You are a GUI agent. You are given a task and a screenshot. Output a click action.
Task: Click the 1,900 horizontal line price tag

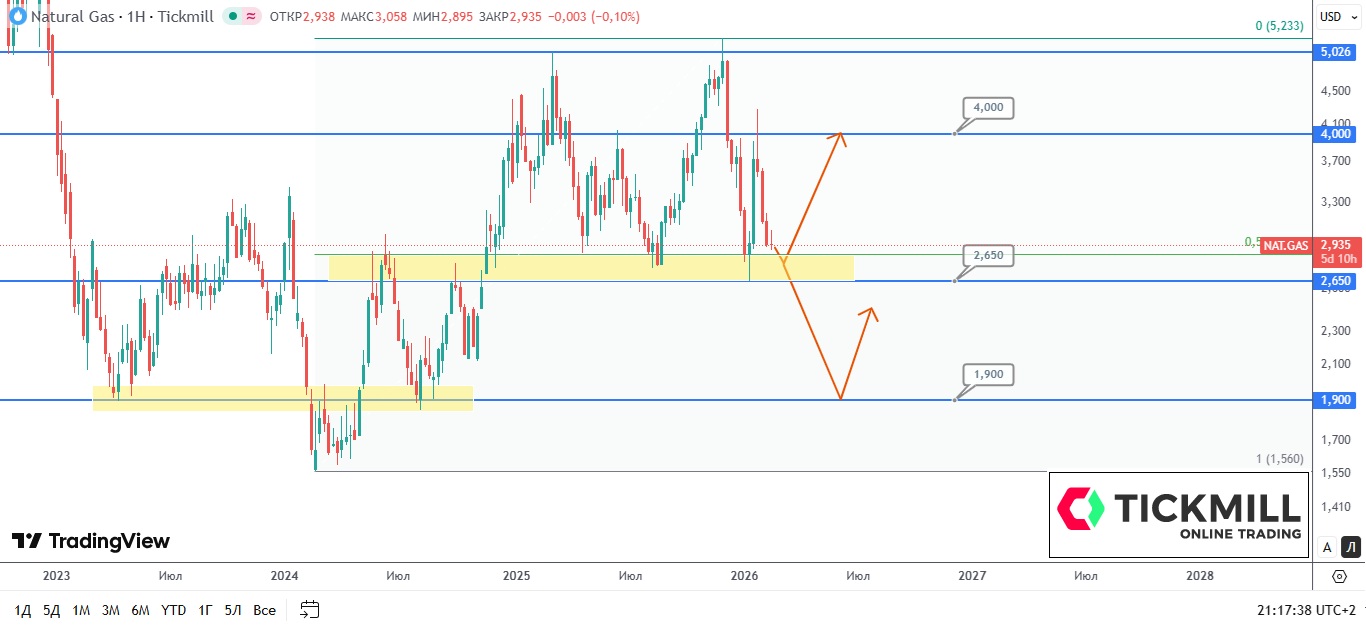(x=1335, y=400)
